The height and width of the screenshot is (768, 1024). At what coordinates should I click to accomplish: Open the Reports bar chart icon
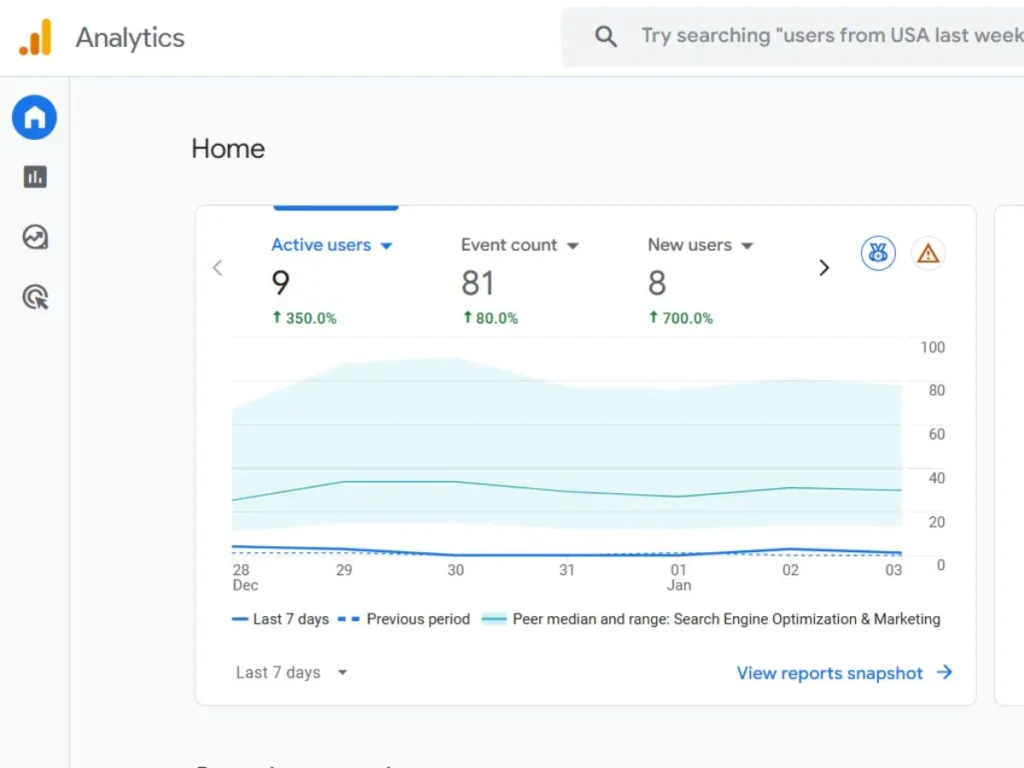[35, 177]
